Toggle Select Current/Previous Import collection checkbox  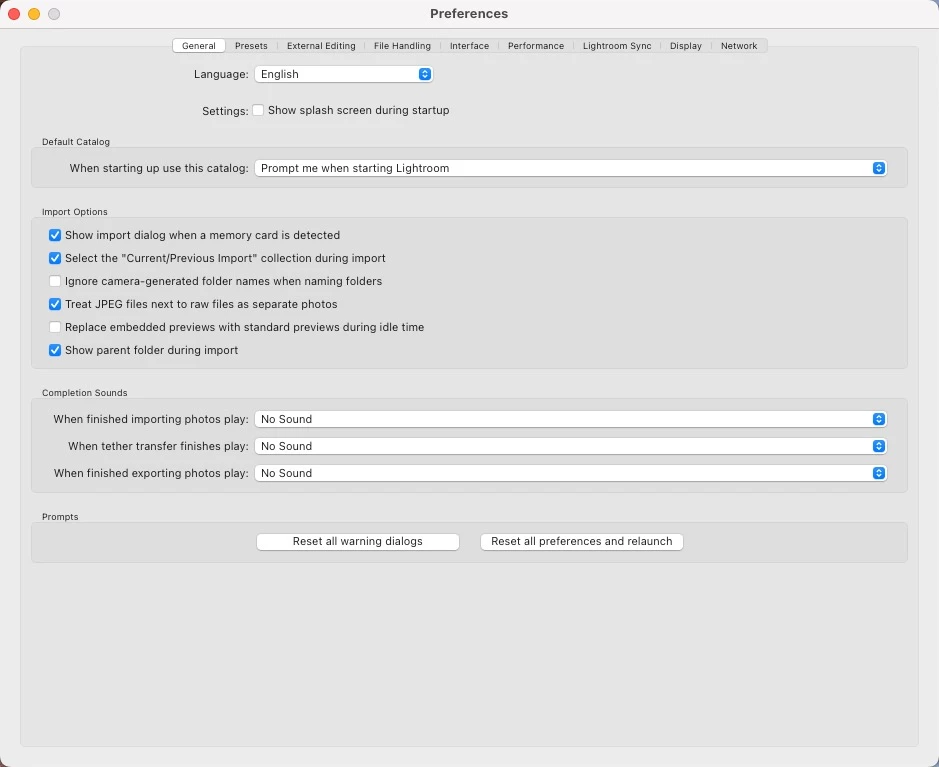coord(55,258)
